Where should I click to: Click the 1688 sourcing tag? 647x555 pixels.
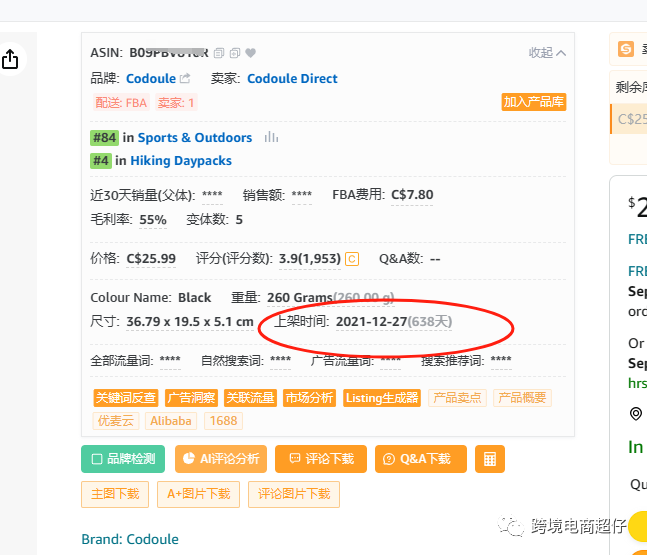tap(223, 421)
